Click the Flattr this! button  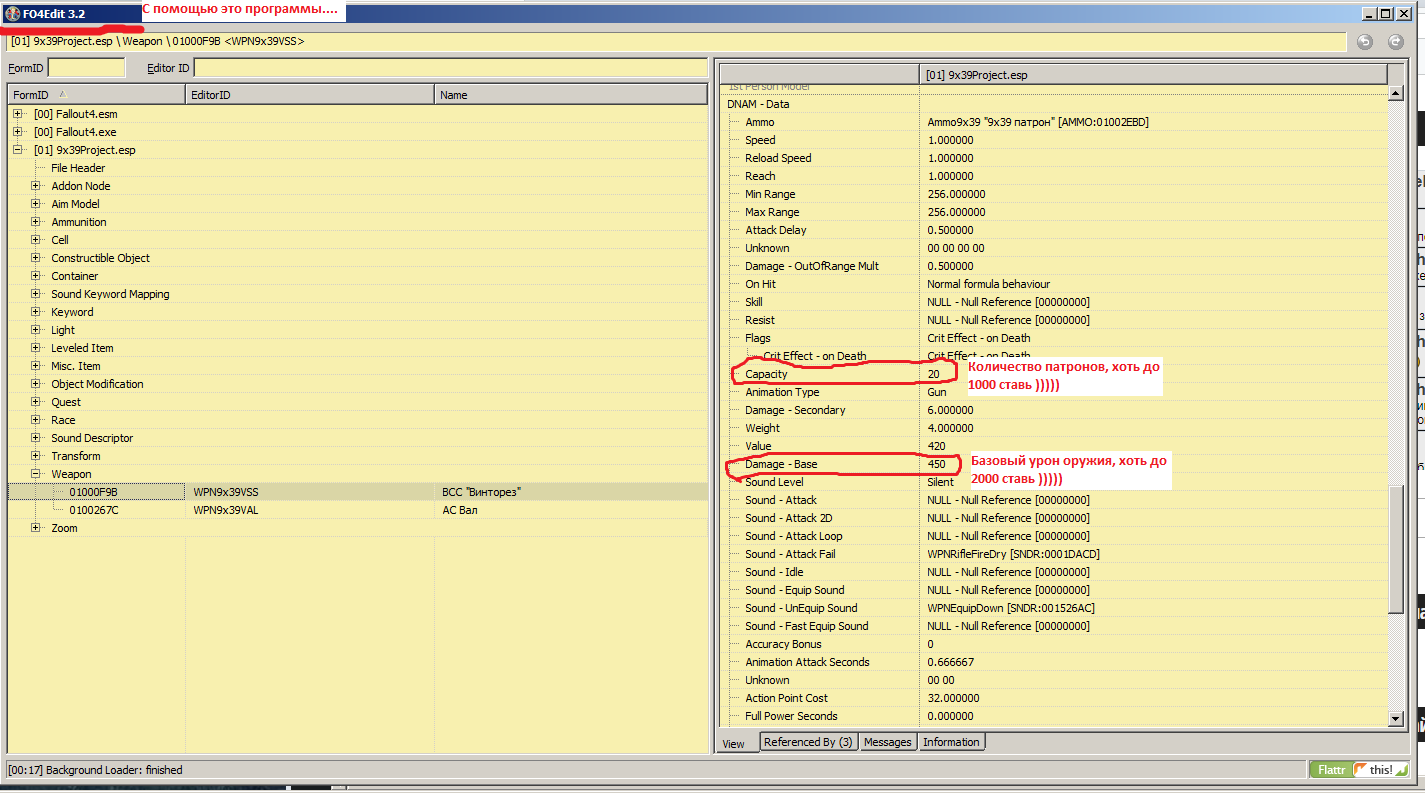click(1362, 770)
